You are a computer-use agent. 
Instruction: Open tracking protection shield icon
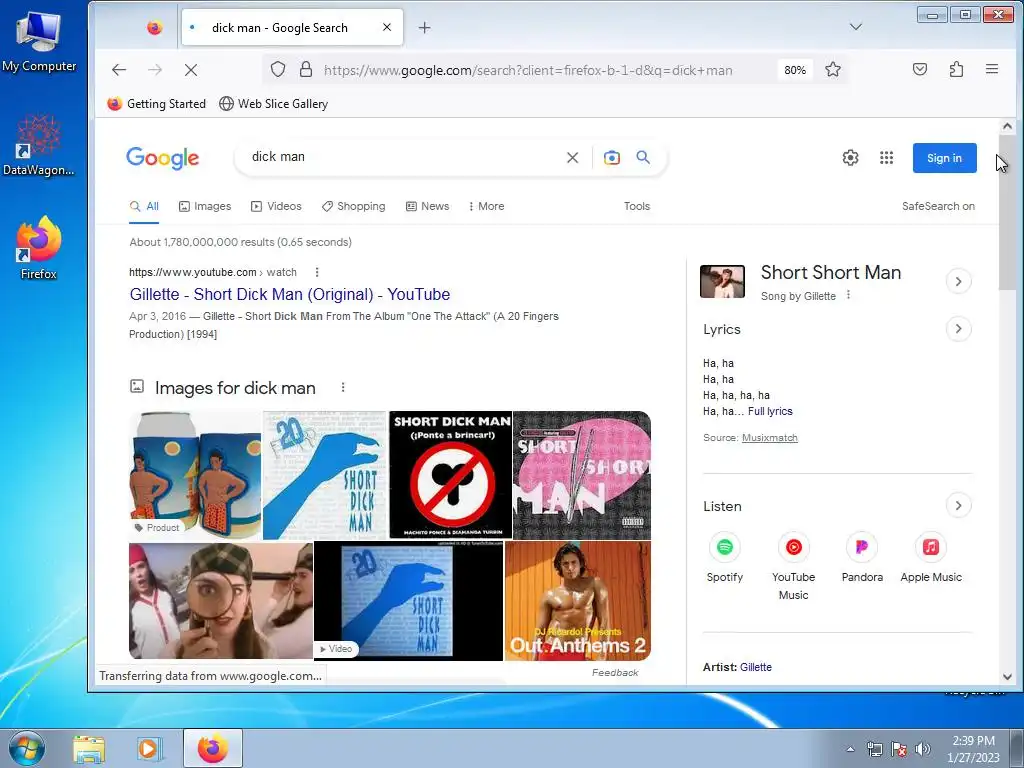click(x=278, y=70)
